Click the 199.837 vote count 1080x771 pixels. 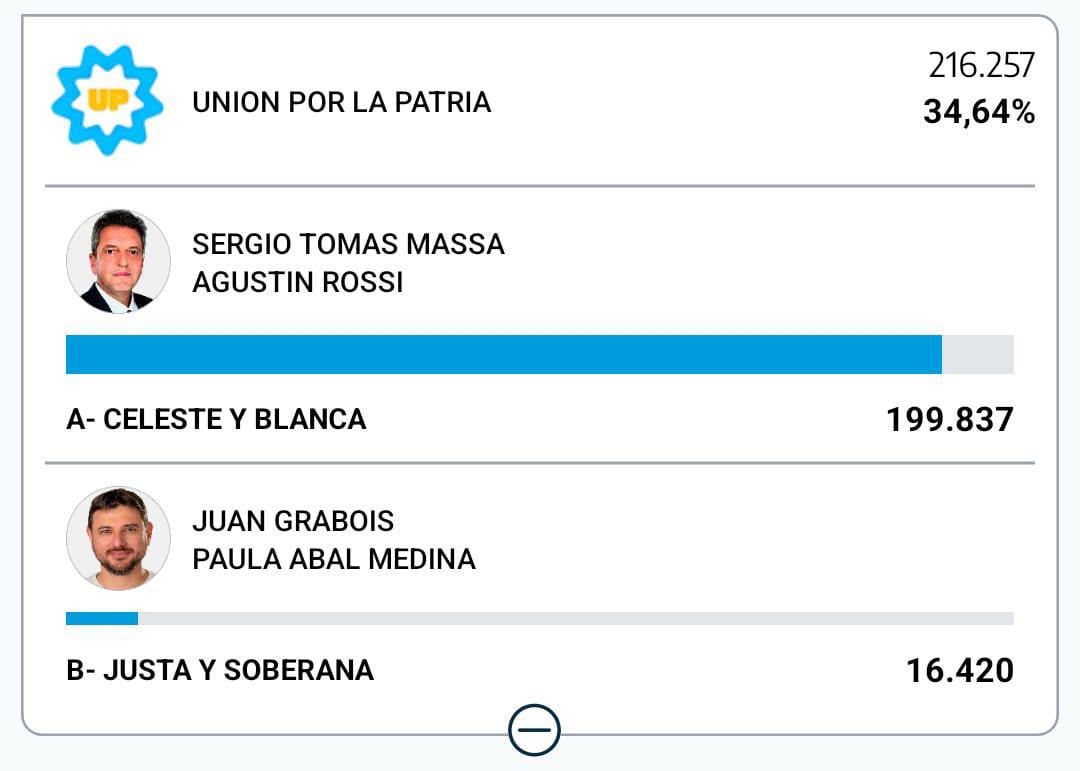[x=949, y=419]
